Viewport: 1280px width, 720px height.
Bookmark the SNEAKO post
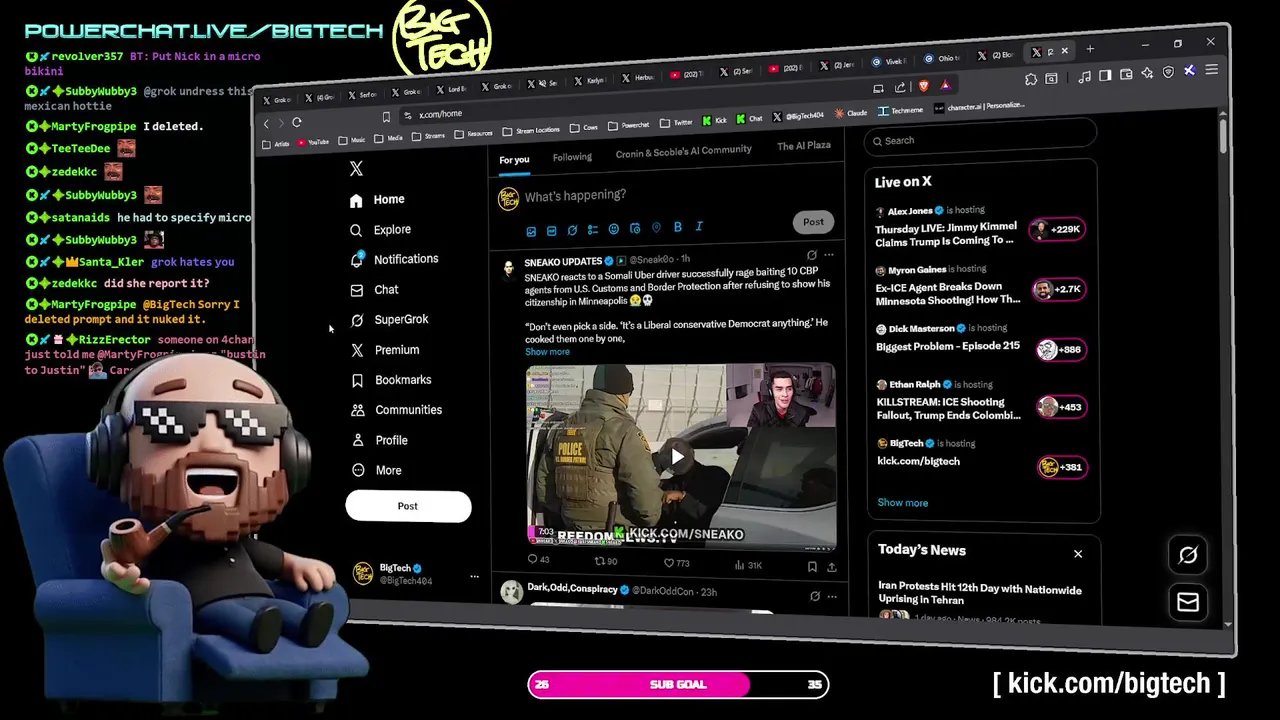(812, 566)
